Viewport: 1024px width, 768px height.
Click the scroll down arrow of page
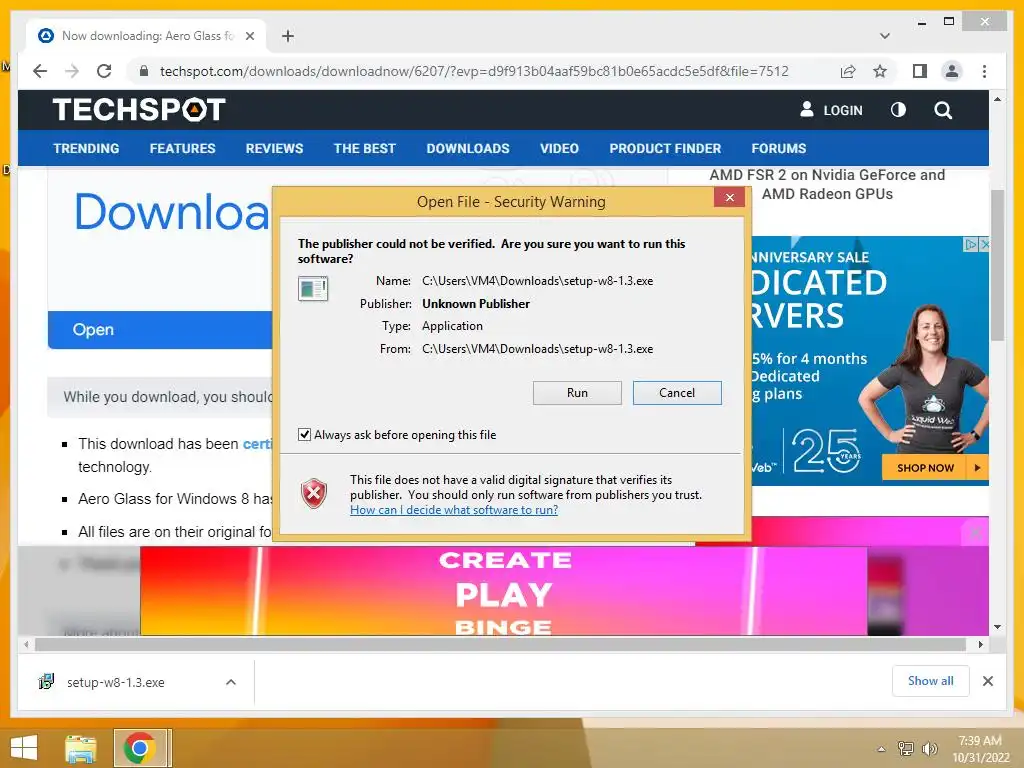point(997,627)
